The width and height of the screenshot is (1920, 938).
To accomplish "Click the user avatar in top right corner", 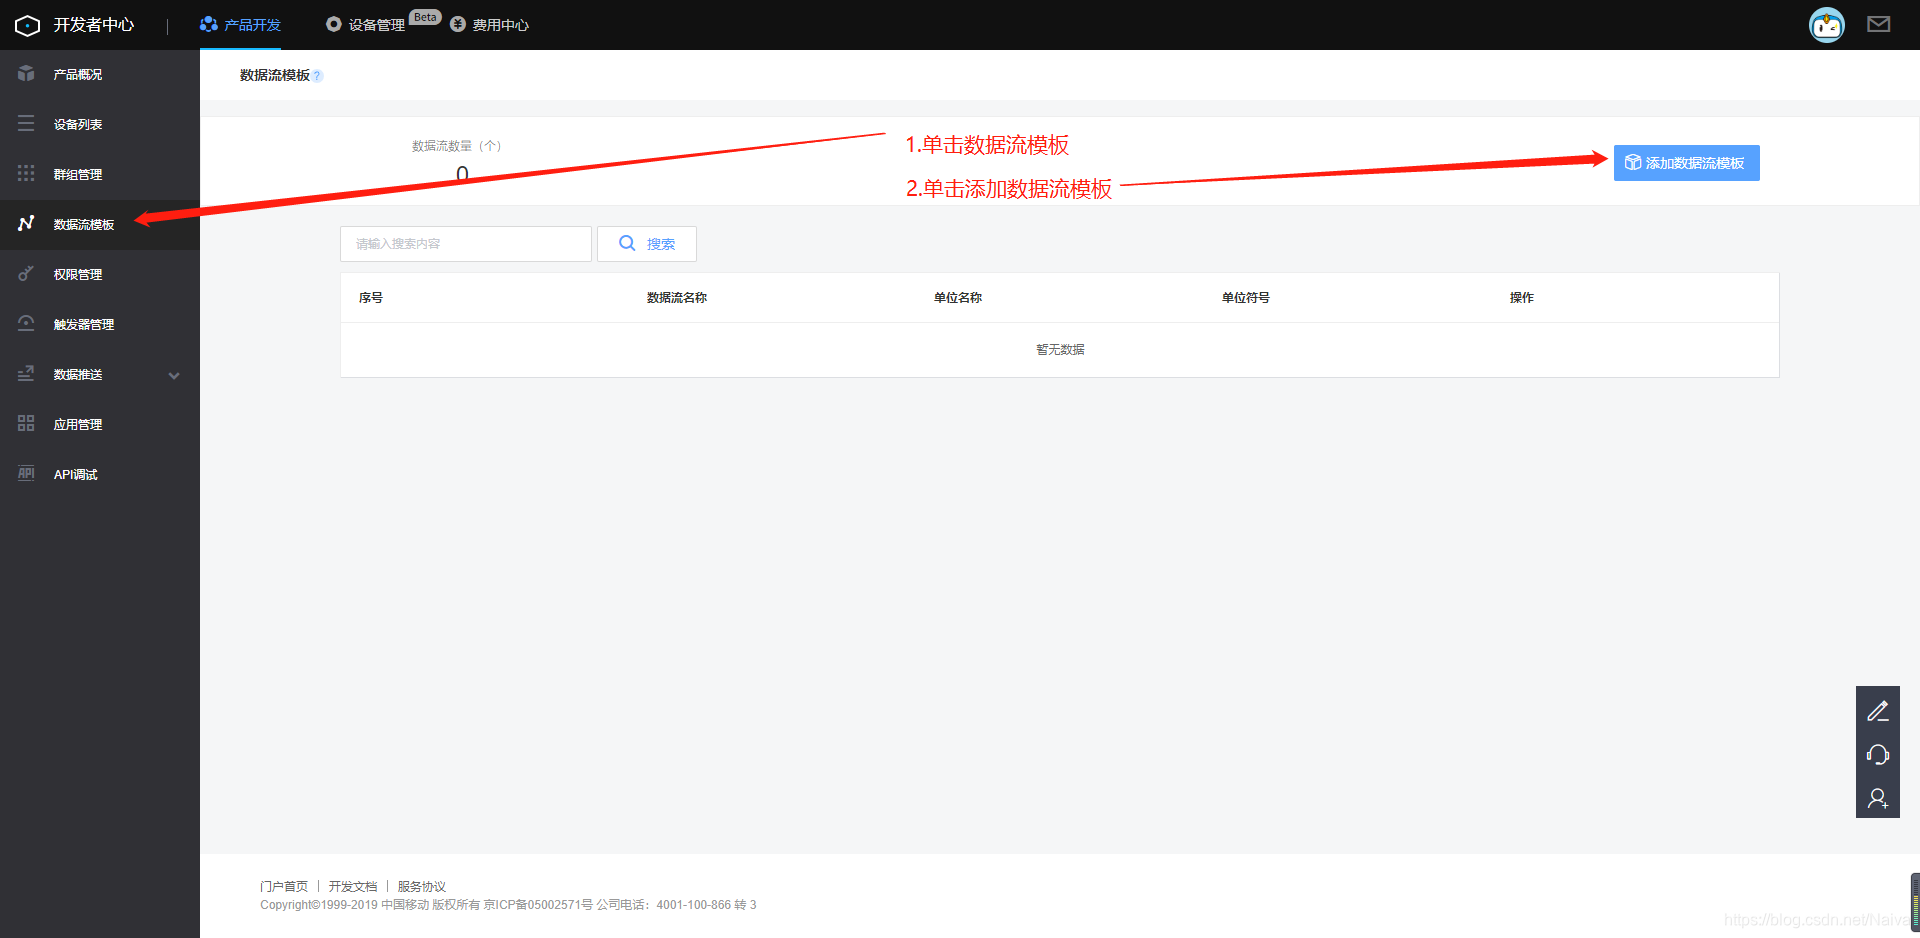I will [x=1826, y=24].
